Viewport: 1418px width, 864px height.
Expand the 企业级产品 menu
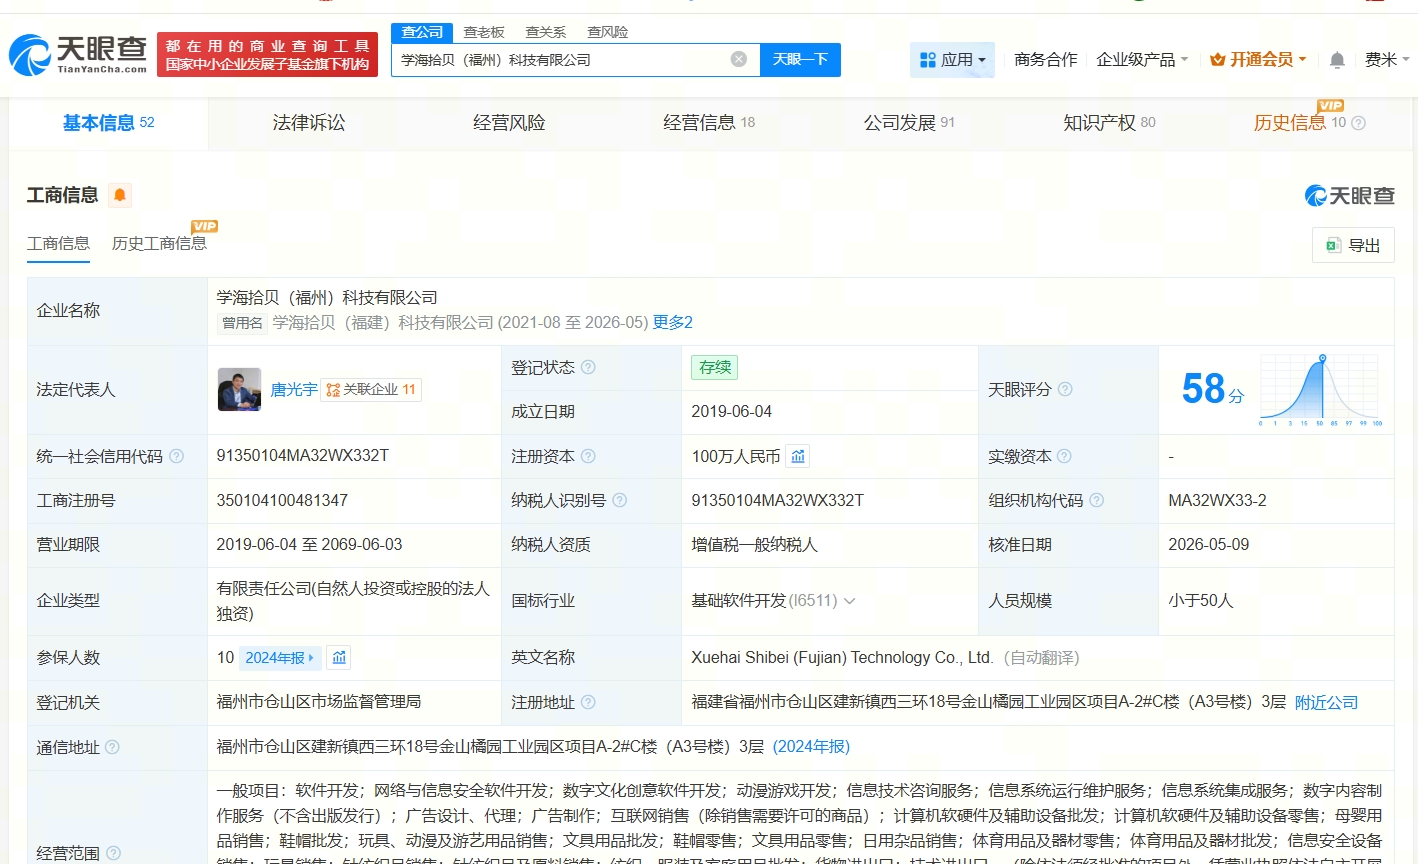(x=1142, y=60)
